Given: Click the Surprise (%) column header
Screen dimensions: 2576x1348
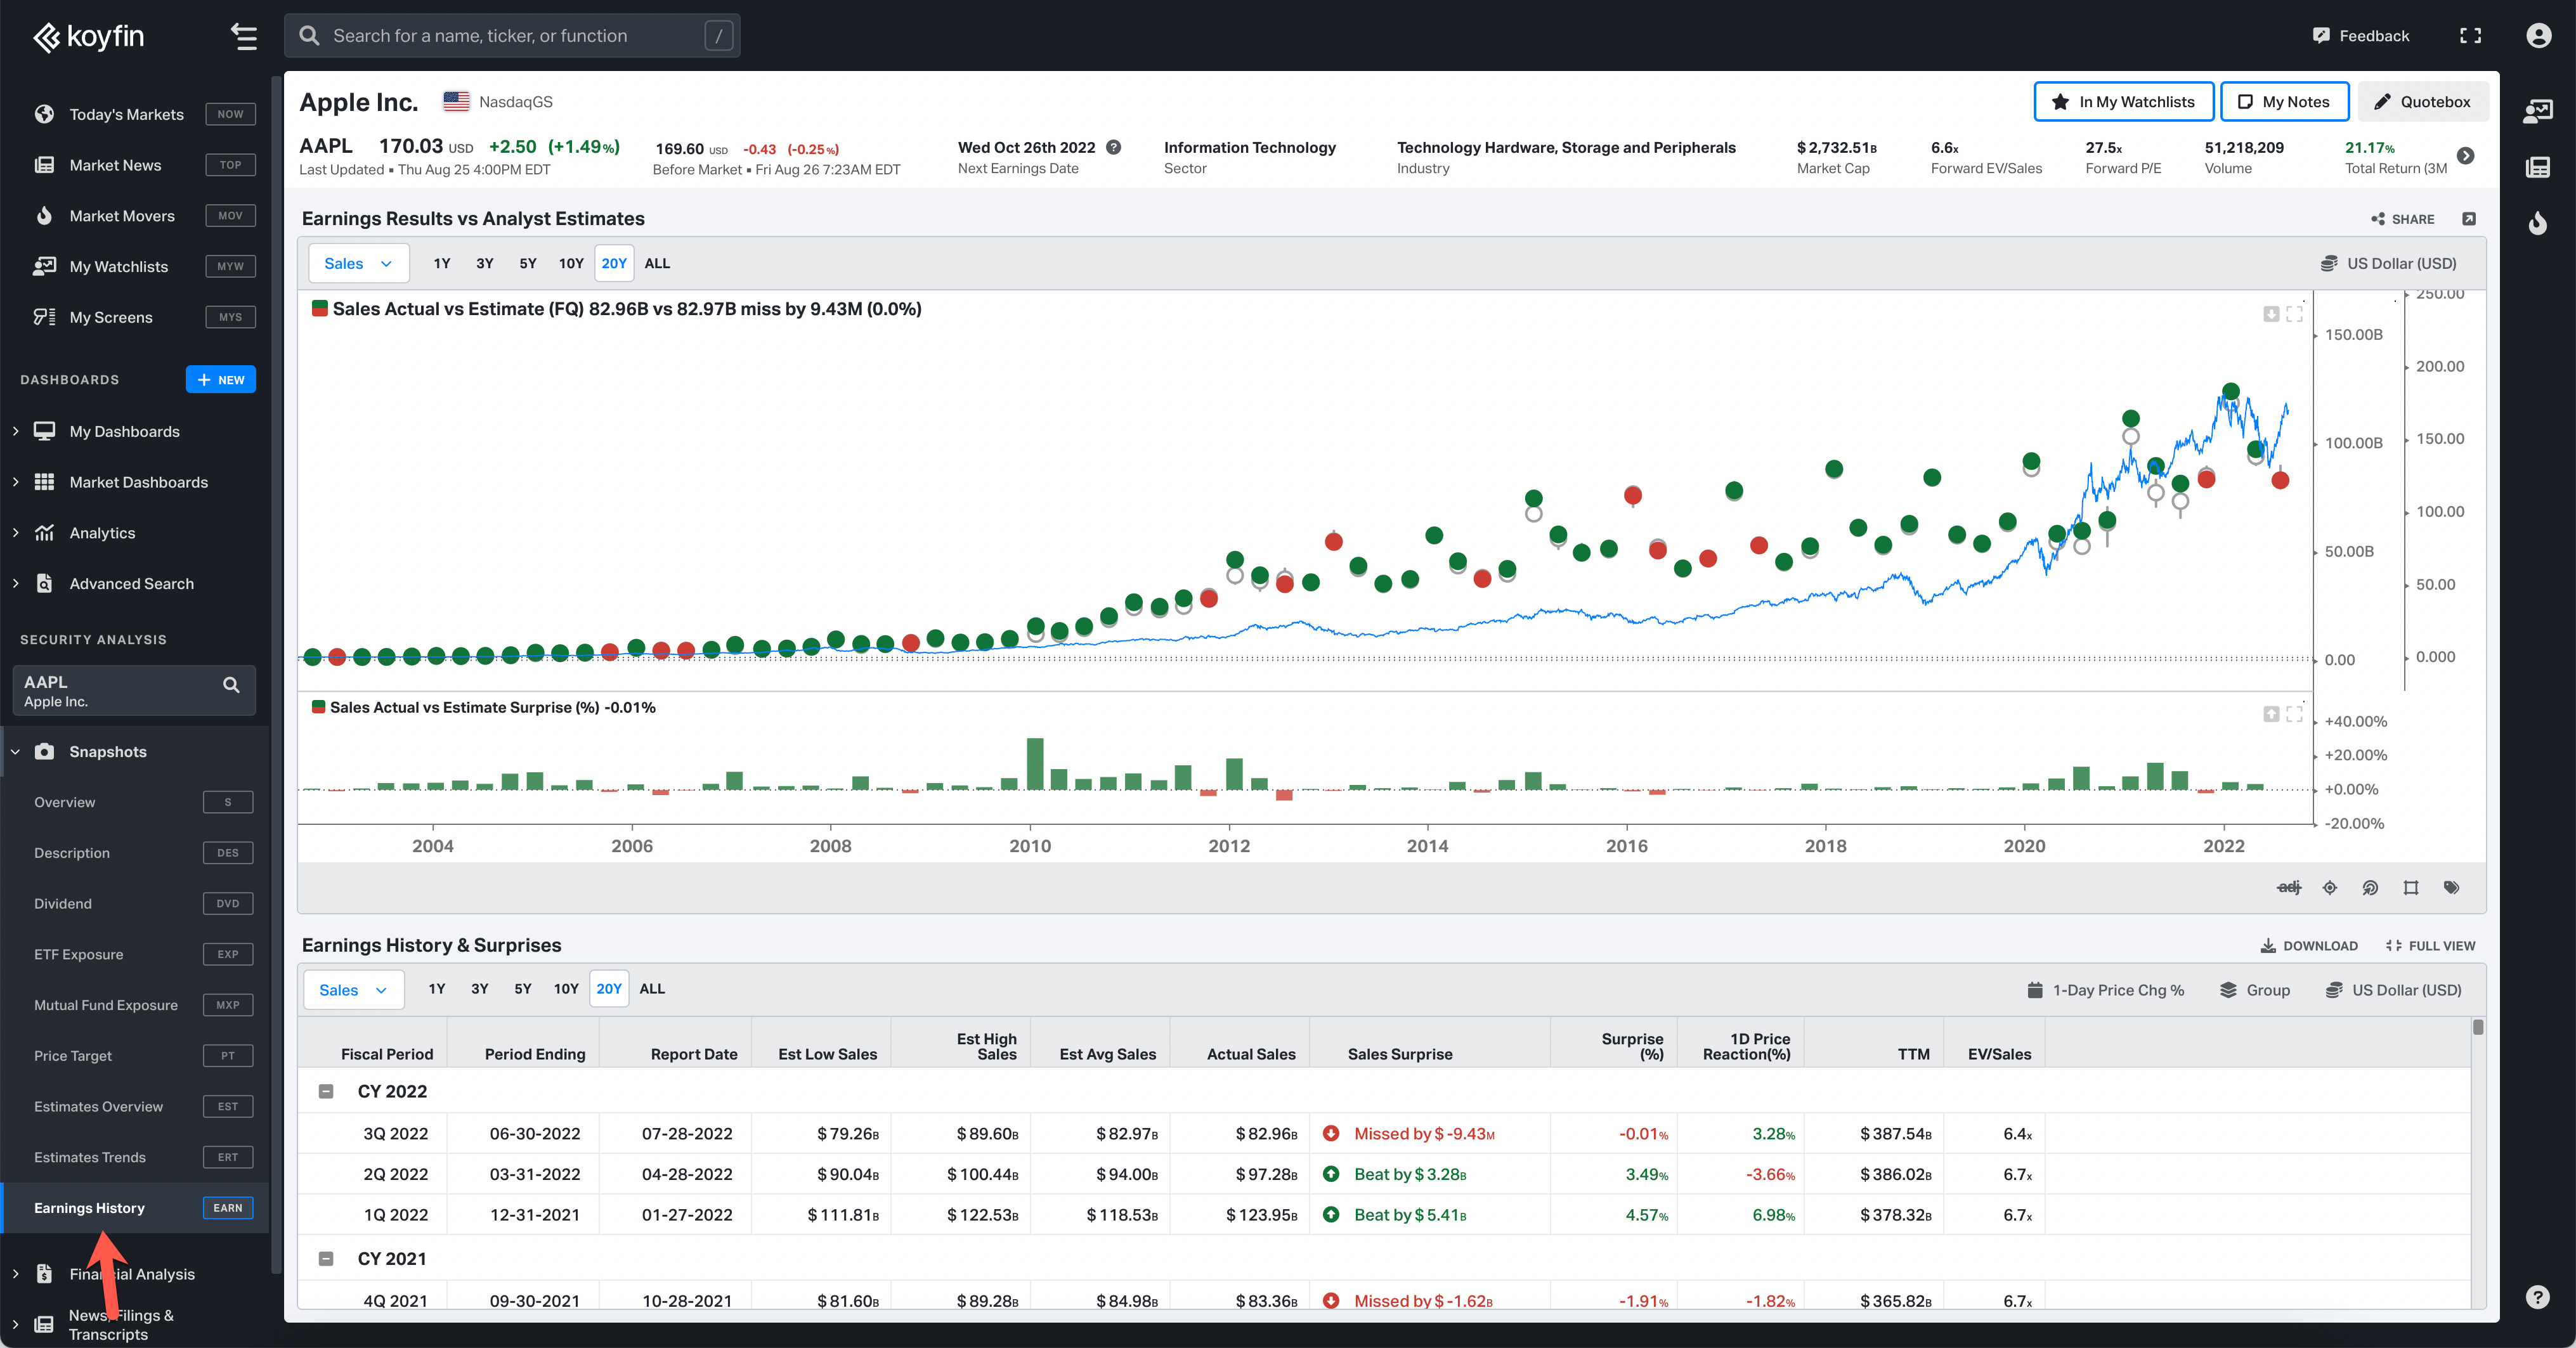Looking at the screenshot, I should [x=1632, y=1046].
